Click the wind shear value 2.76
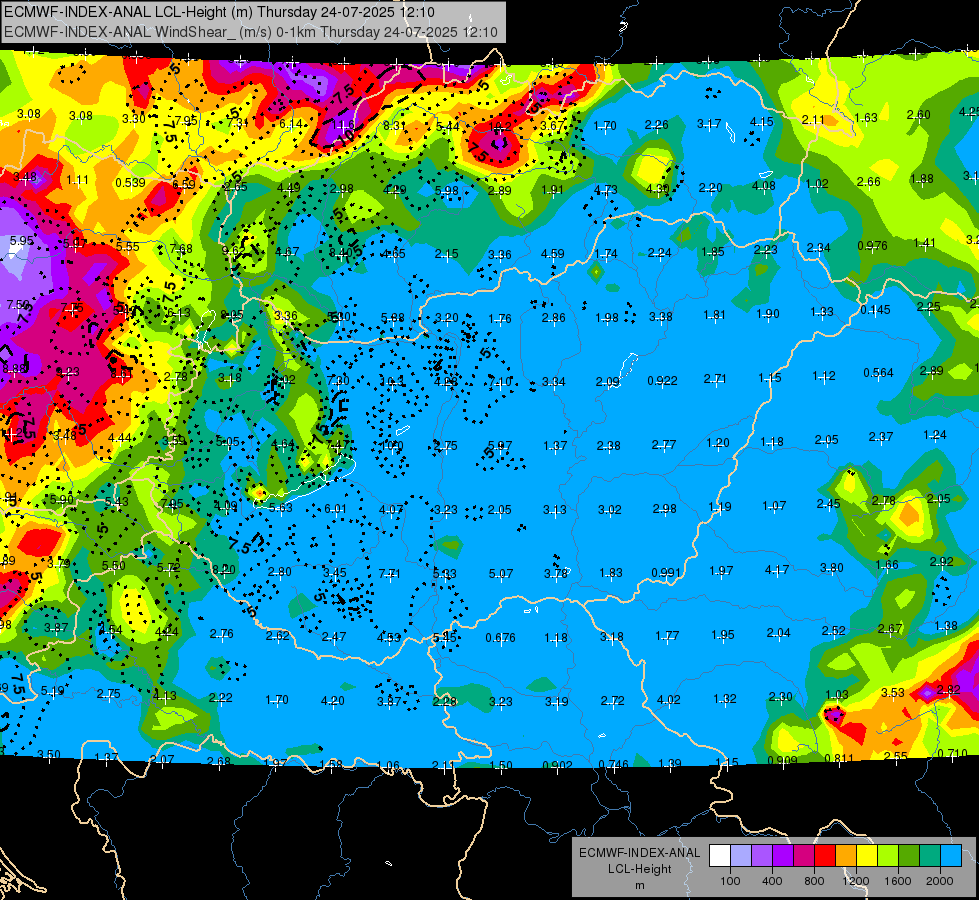The height and width of the screenshot is (900, 979). click(x=222, y=633)
